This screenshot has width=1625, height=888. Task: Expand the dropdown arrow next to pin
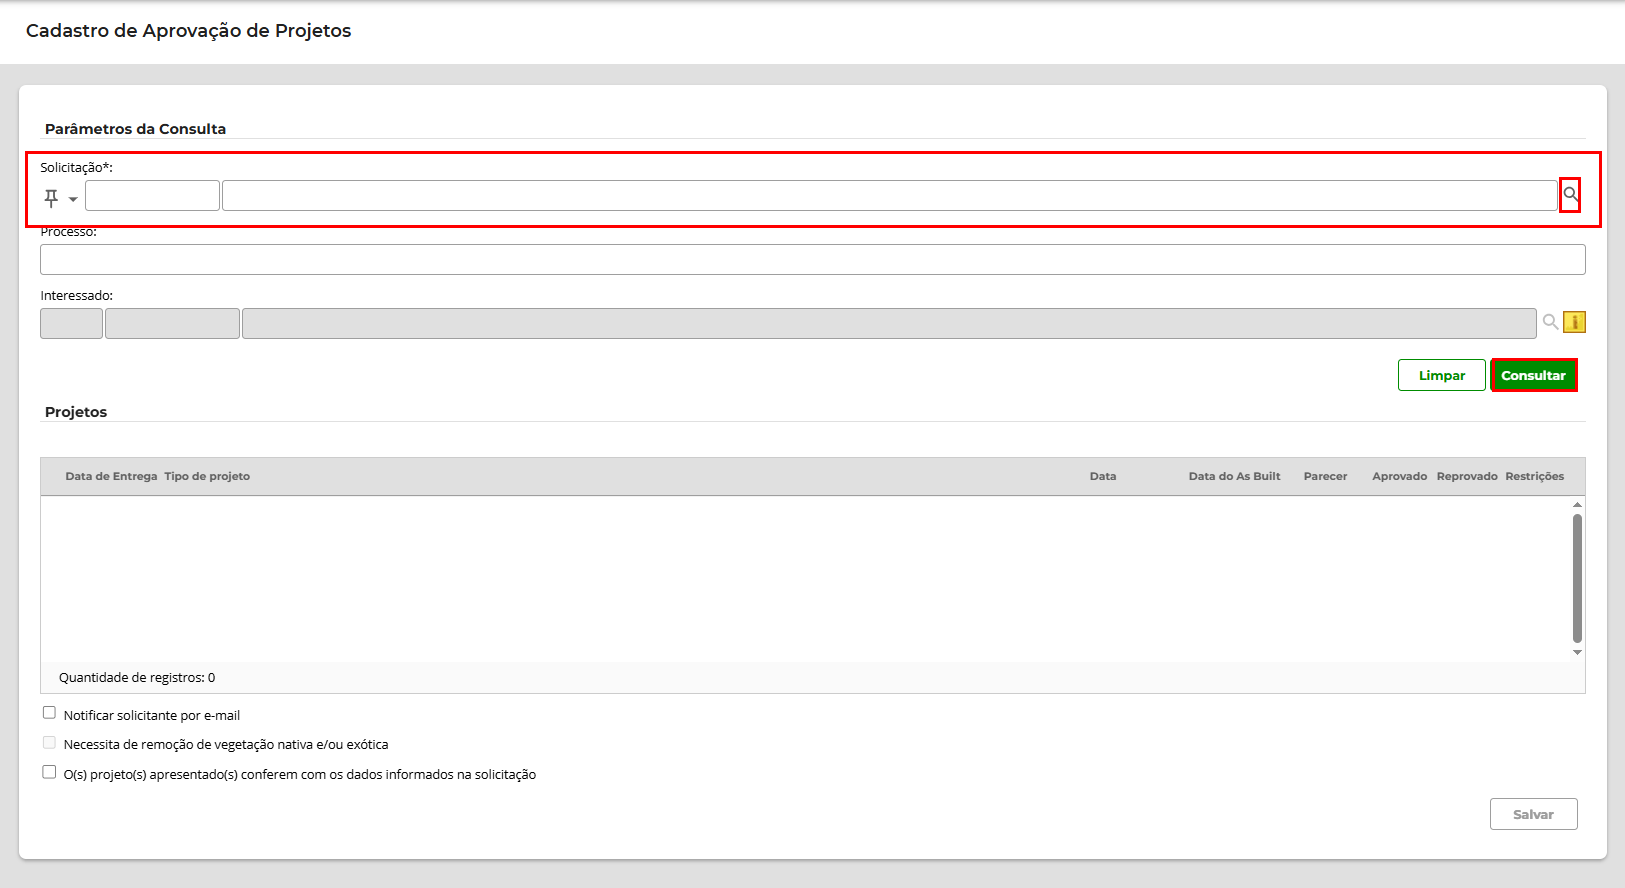(73, 199)
